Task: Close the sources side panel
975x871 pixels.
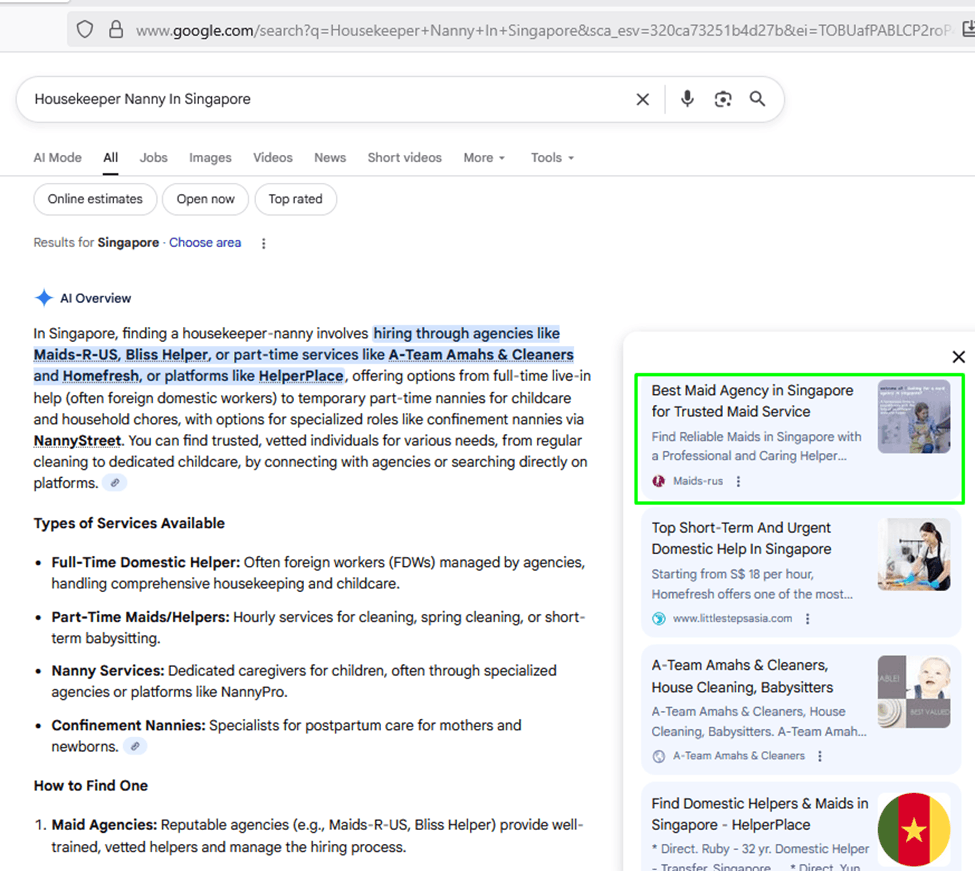Action: pos(958,357)
